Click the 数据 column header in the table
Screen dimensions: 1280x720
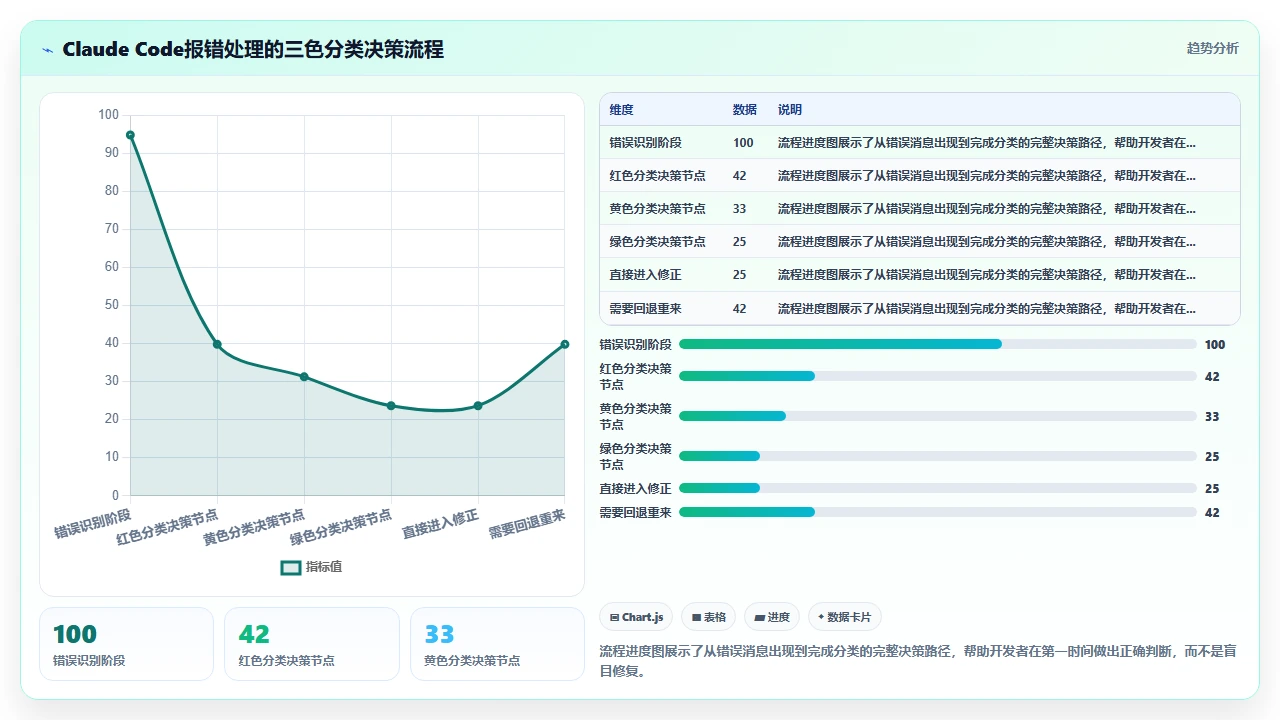(744, 110)
